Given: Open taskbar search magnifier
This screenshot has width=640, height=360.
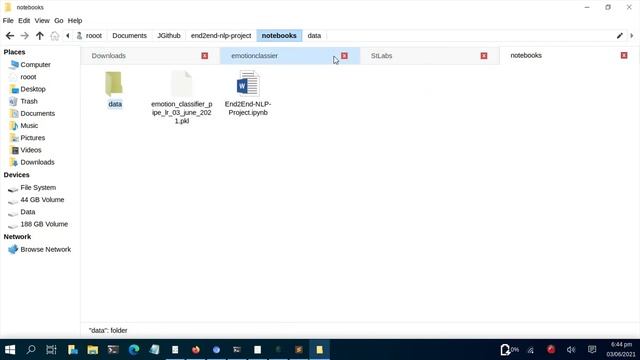Looking at the screenshot, I should (31, 350).
